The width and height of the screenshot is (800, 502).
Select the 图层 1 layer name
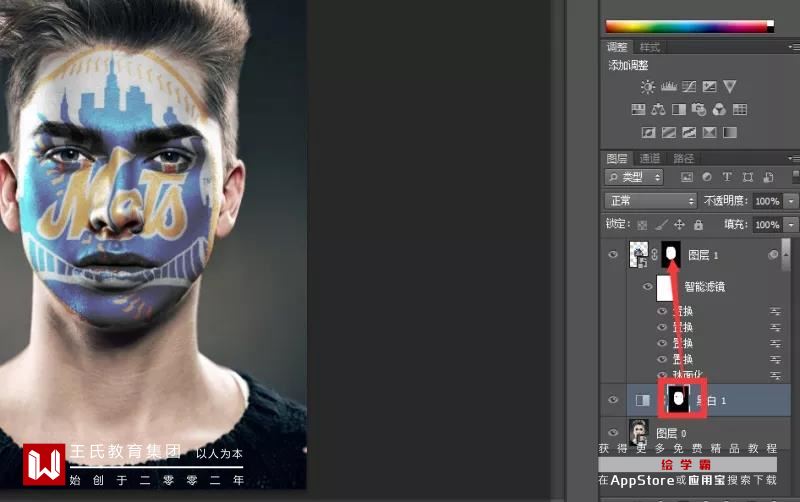click(x=704, y=255)
